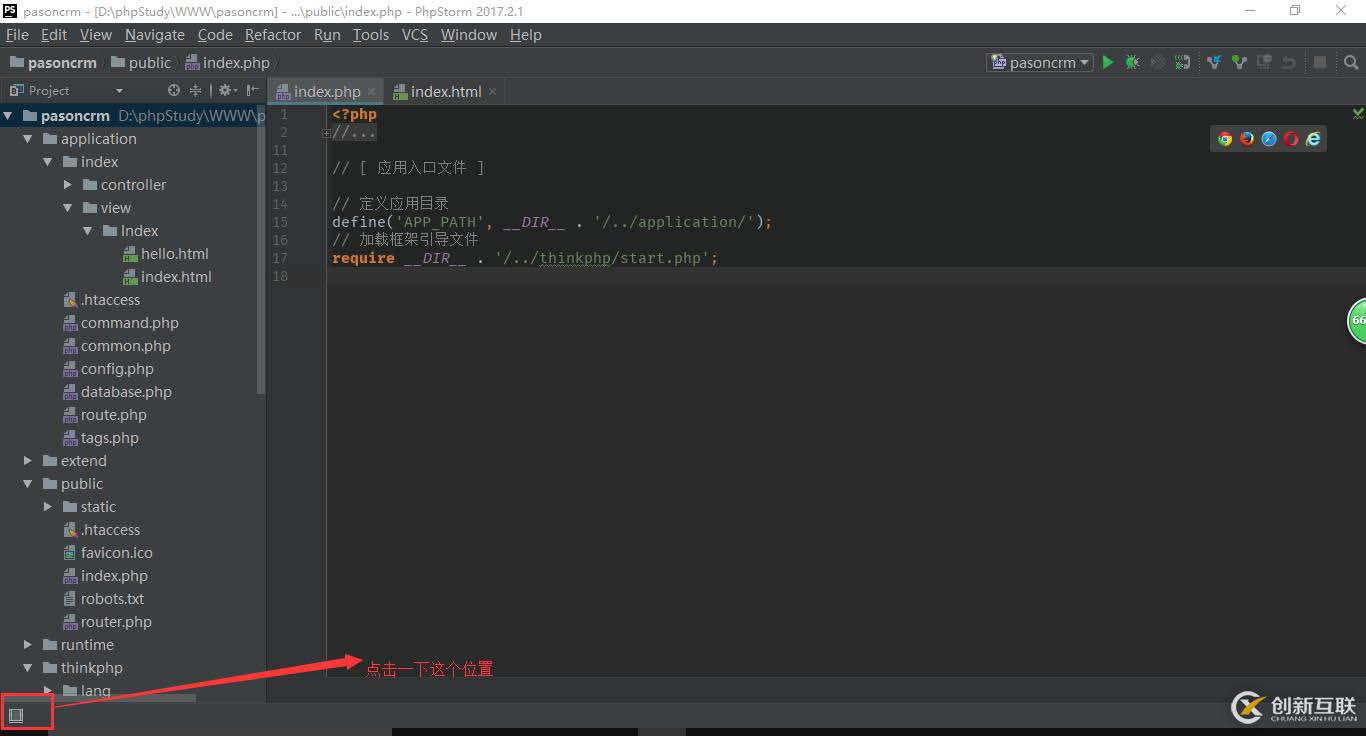
Task: Expand the static folder
Action: [x=48, y=507]
